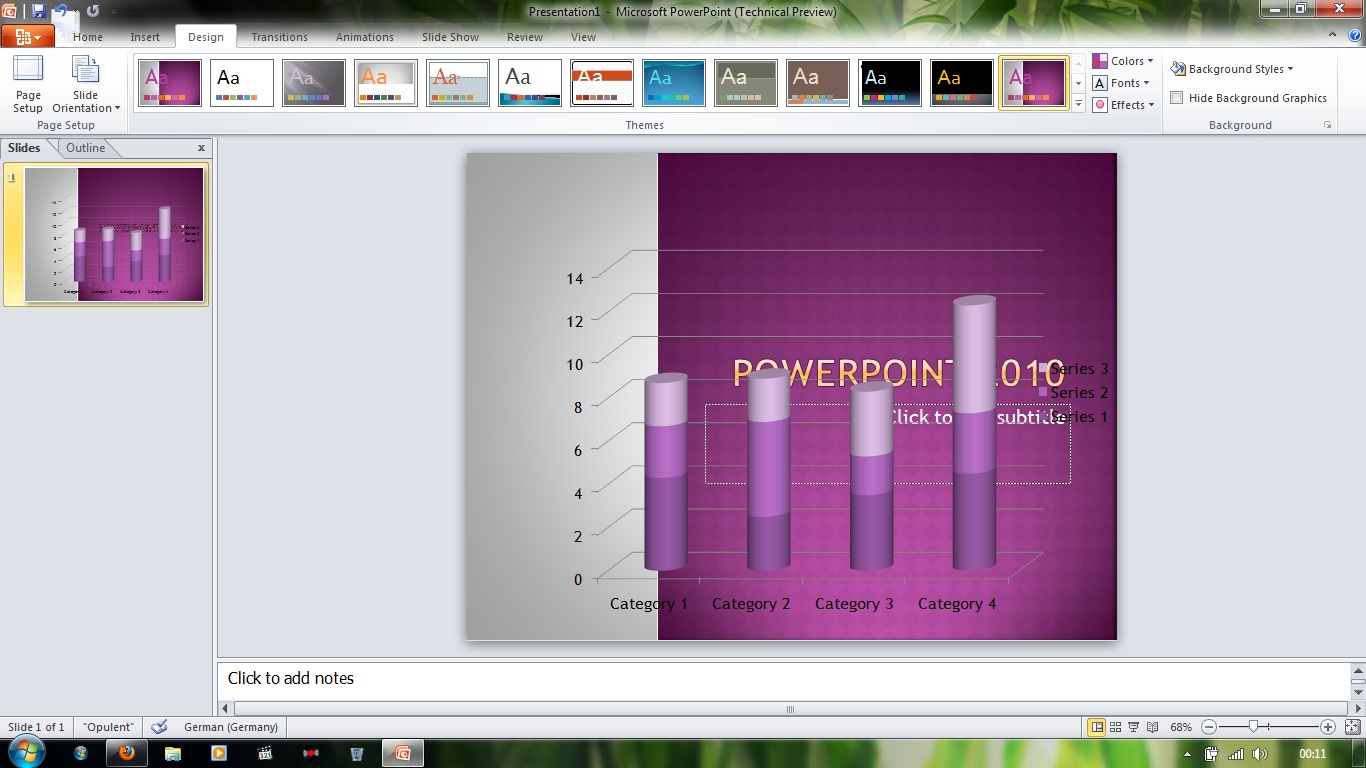The image size is (1366, 768).
Task: Close the Slides/Outline pane
Action: [x=201, y=148]
